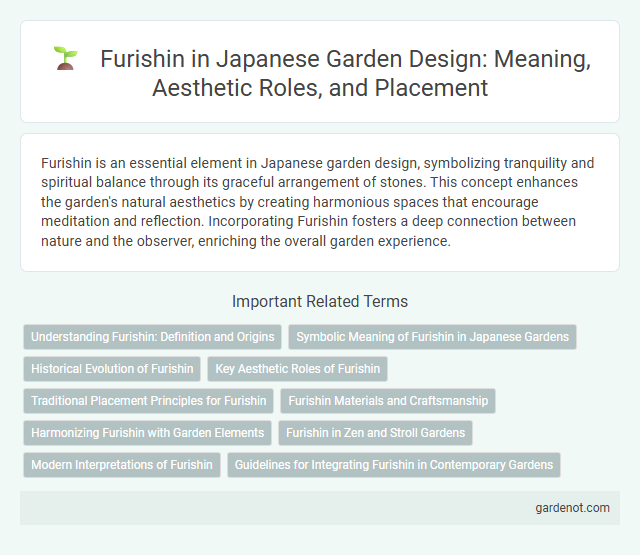Click the seedling sprout icon beside the title
Screen dimensions: 640x555
[x=66, y=58]
